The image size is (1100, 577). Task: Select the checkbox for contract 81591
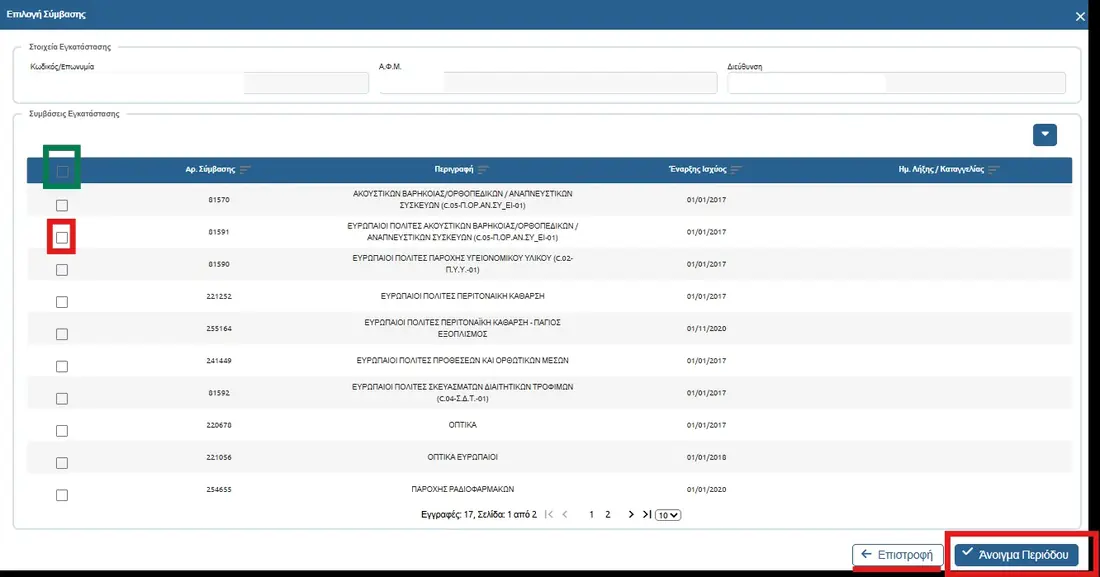pos(62,237)
